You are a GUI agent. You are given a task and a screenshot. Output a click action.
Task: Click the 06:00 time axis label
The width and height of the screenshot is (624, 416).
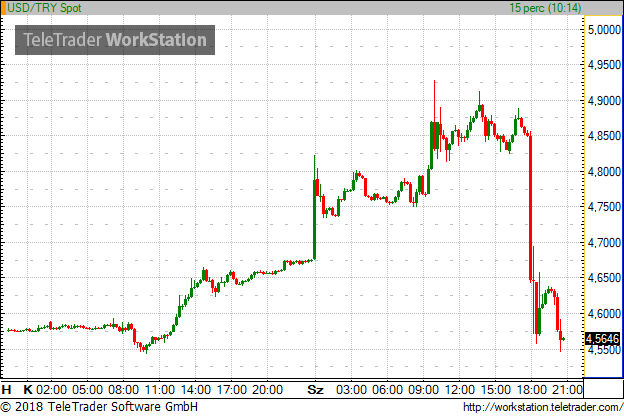tap(388, 389)
